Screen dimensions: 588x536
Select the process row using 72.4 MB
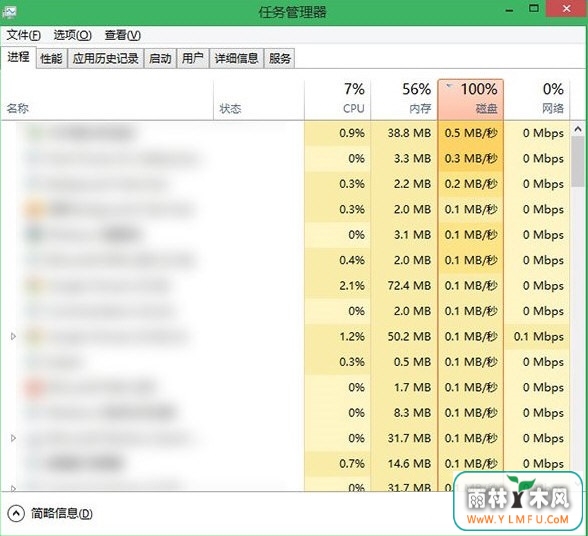click(x=285, y=286)
